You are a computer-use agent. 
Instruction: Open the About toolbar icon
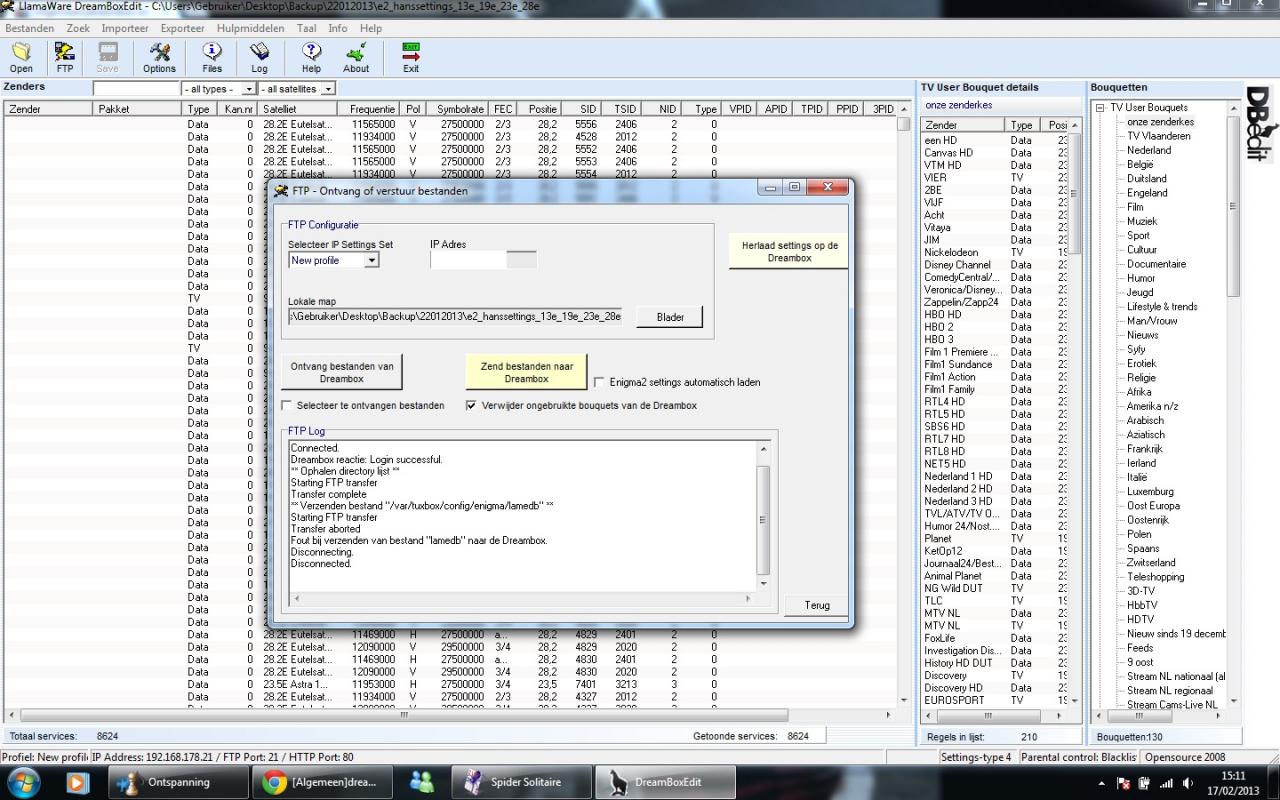[x=356, y=58]
